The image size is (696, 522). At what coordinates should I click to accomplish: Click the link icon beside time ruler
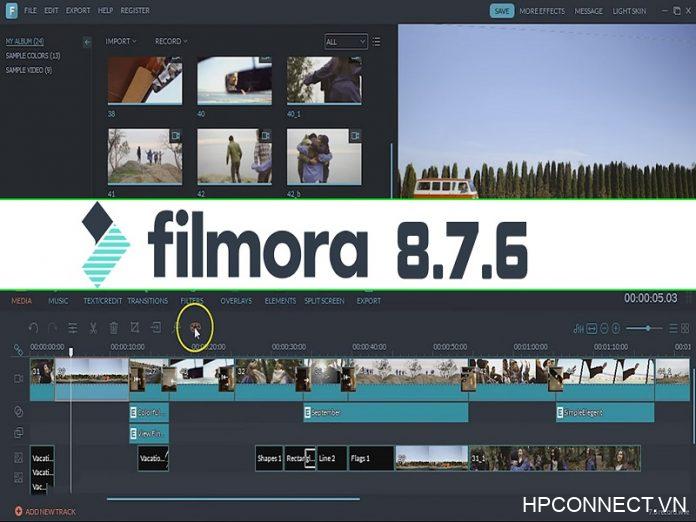[18, 350]
